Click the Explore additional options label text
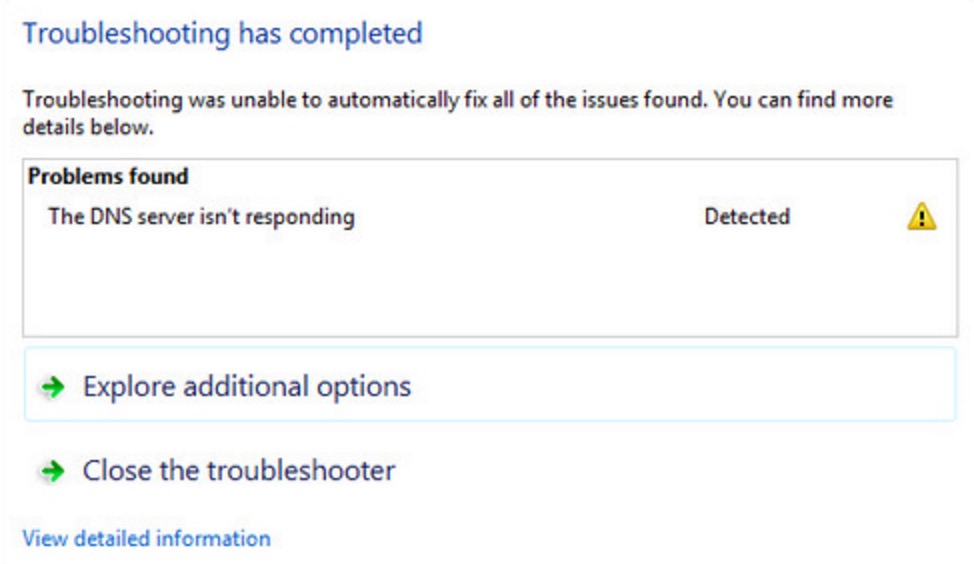 coord(247,386)
